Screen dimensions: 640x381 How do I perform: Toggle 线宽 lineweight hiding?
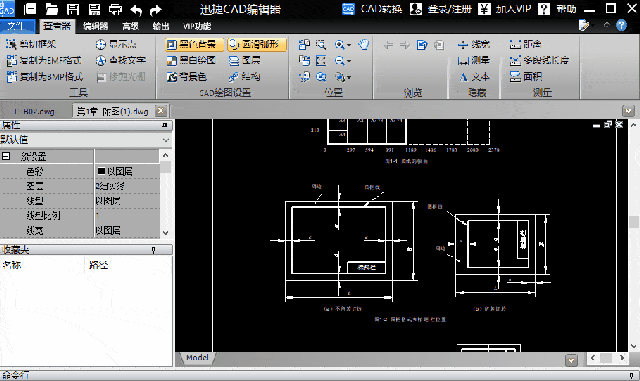pos(473,44)
